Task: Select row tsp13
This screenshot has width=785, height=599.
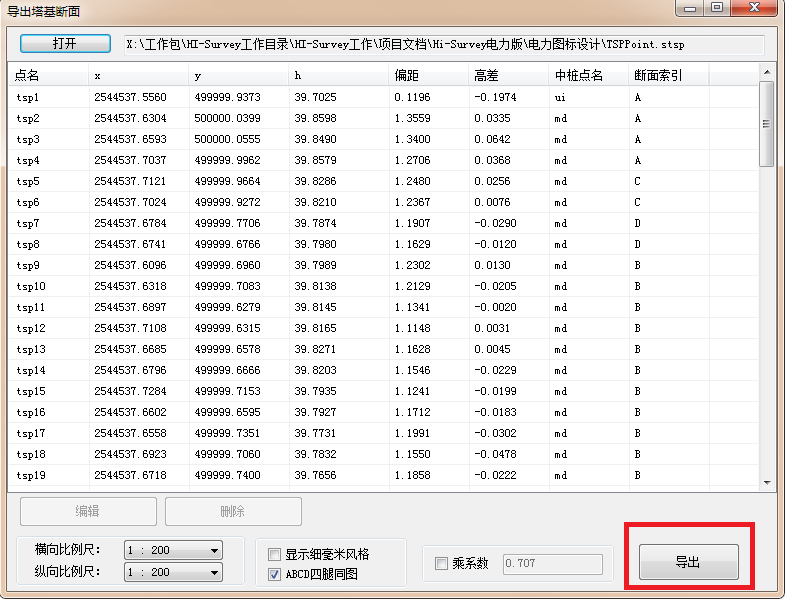Action: coord(383,350)
